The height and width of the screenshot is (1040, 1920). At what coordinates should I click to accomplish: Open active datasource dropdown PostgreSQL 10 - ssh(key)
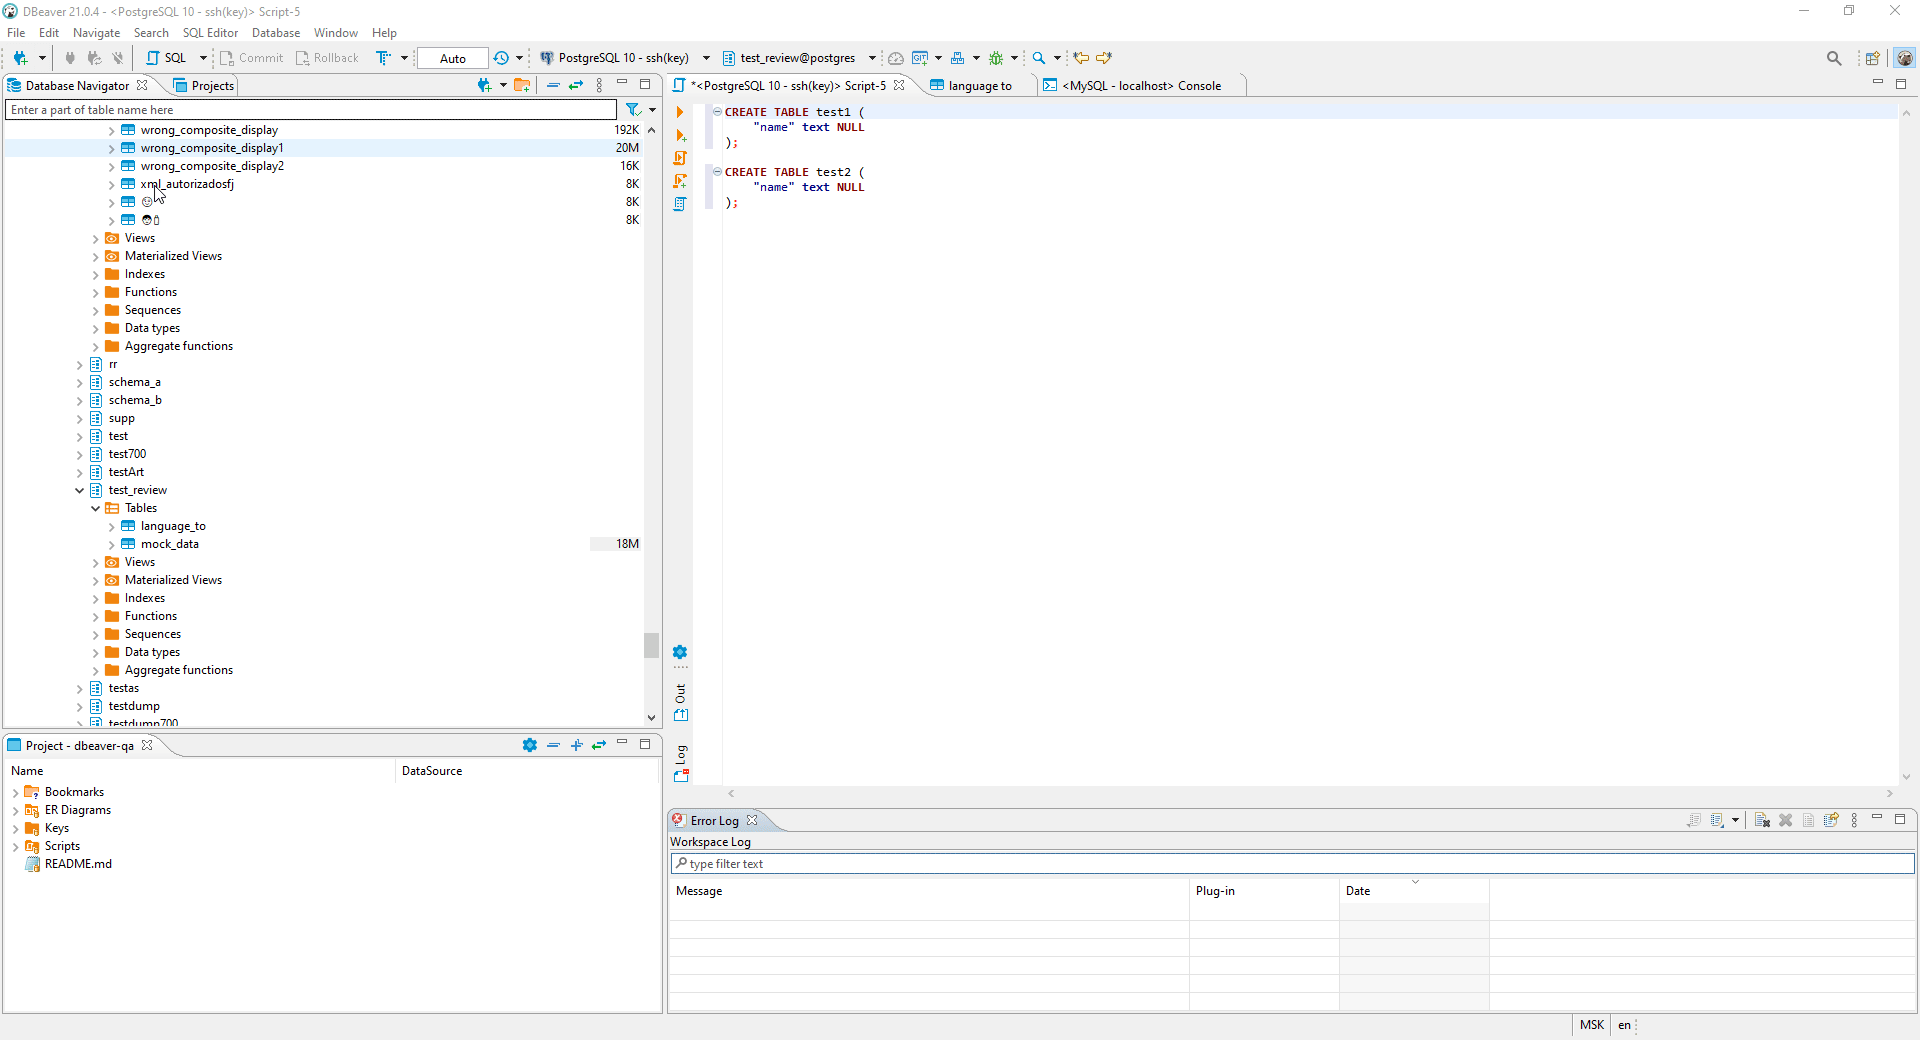(624, 58)
